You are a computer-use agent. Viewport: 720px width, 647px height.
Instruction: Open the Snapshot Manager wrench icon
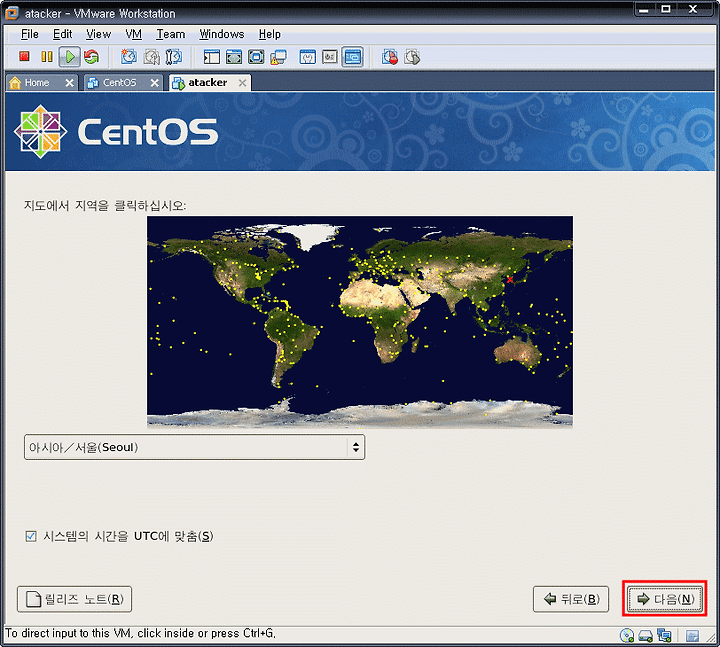174,57
